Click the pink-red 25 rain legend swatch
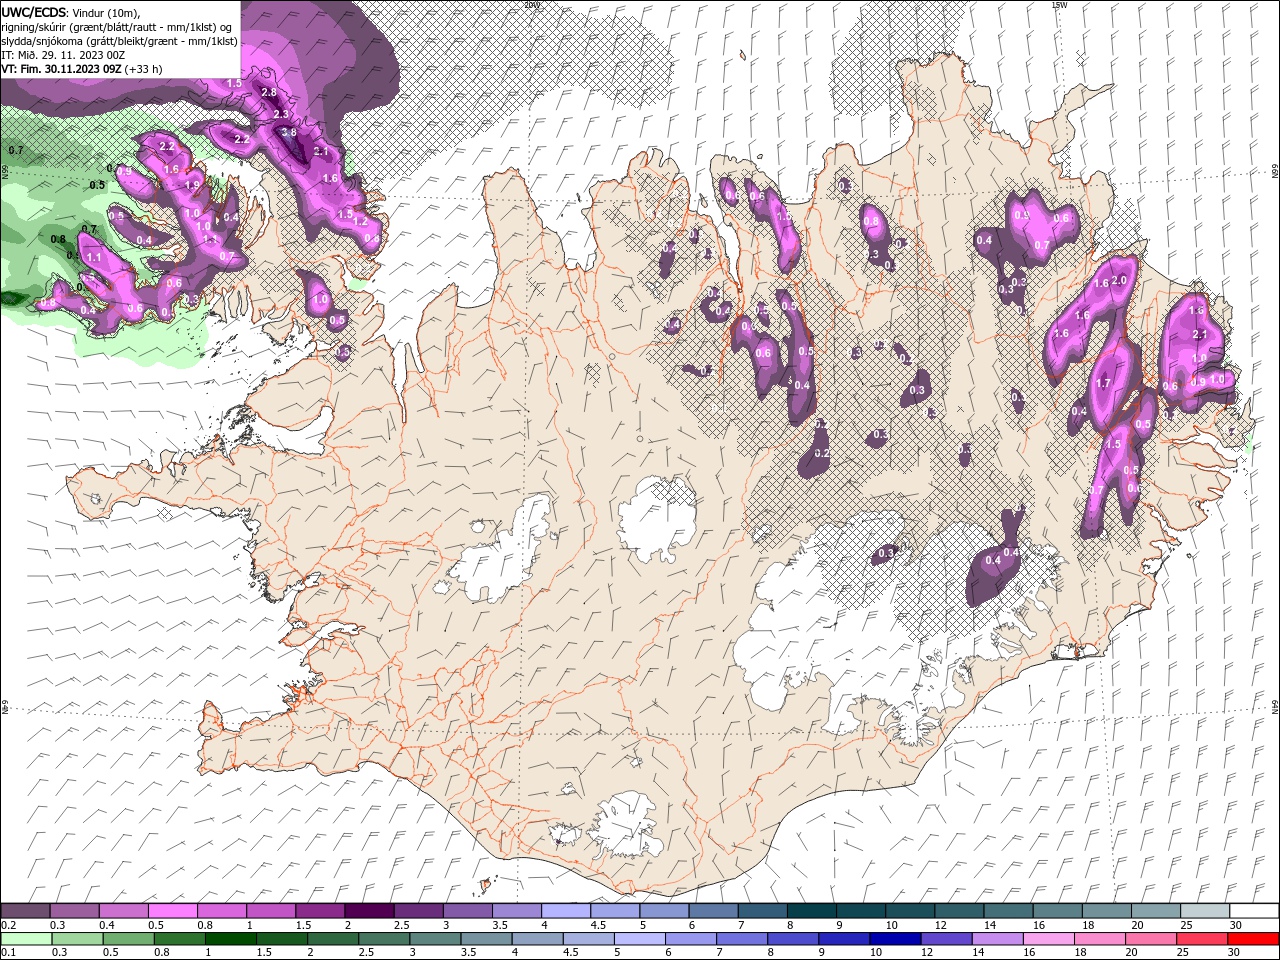Image resolution: width=1280 pixels, height=960 pixels. (x=1202, y=938)
